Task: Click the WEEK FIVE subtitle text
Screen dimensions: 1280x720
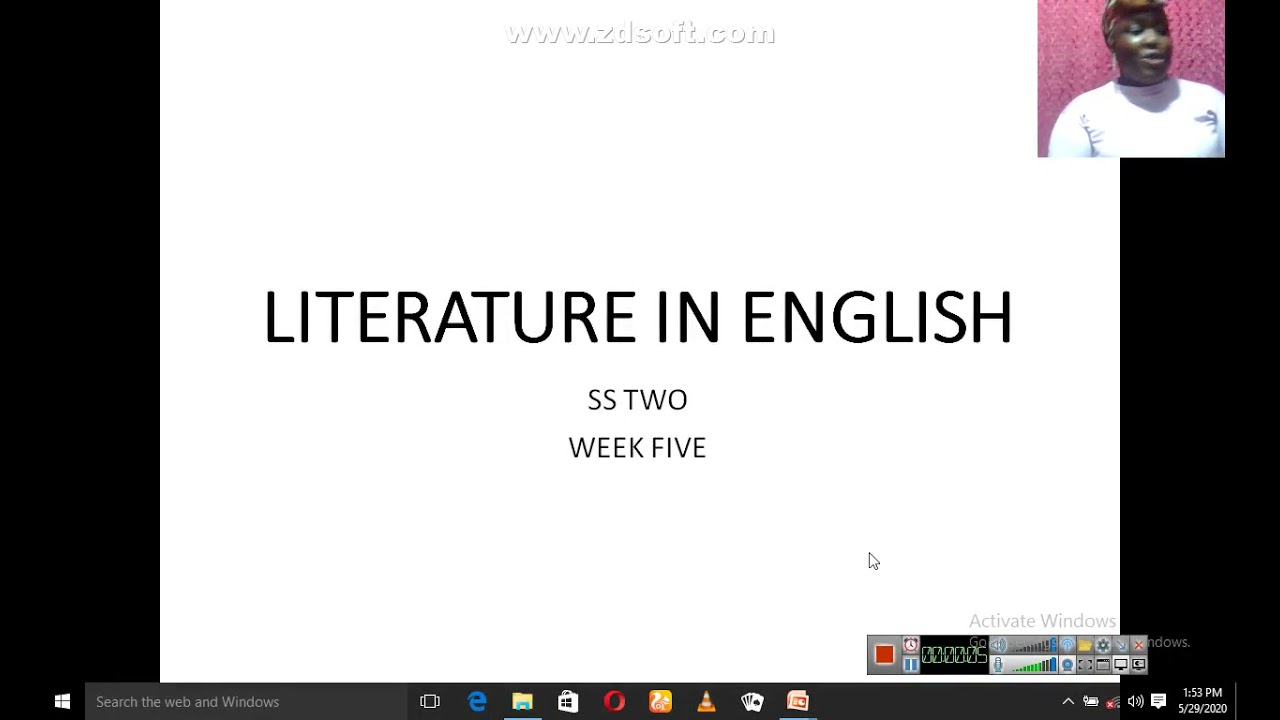Action: click(x=637, y=447)
